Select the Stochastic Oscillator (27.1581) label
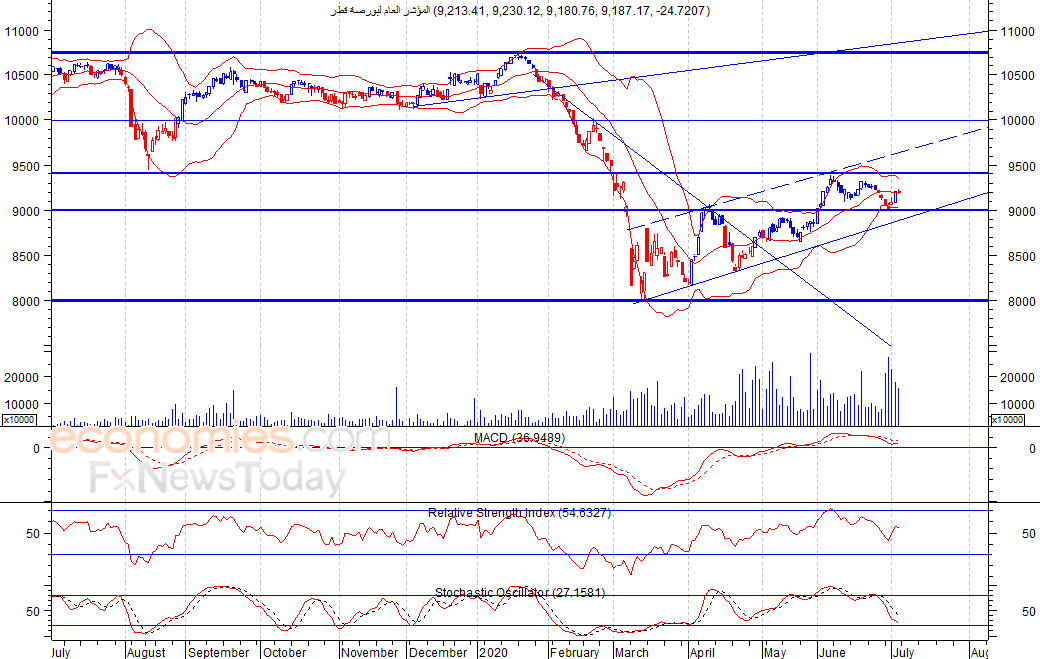The image size is (1040, 659). pyautogui.click(x=520, y=592)
